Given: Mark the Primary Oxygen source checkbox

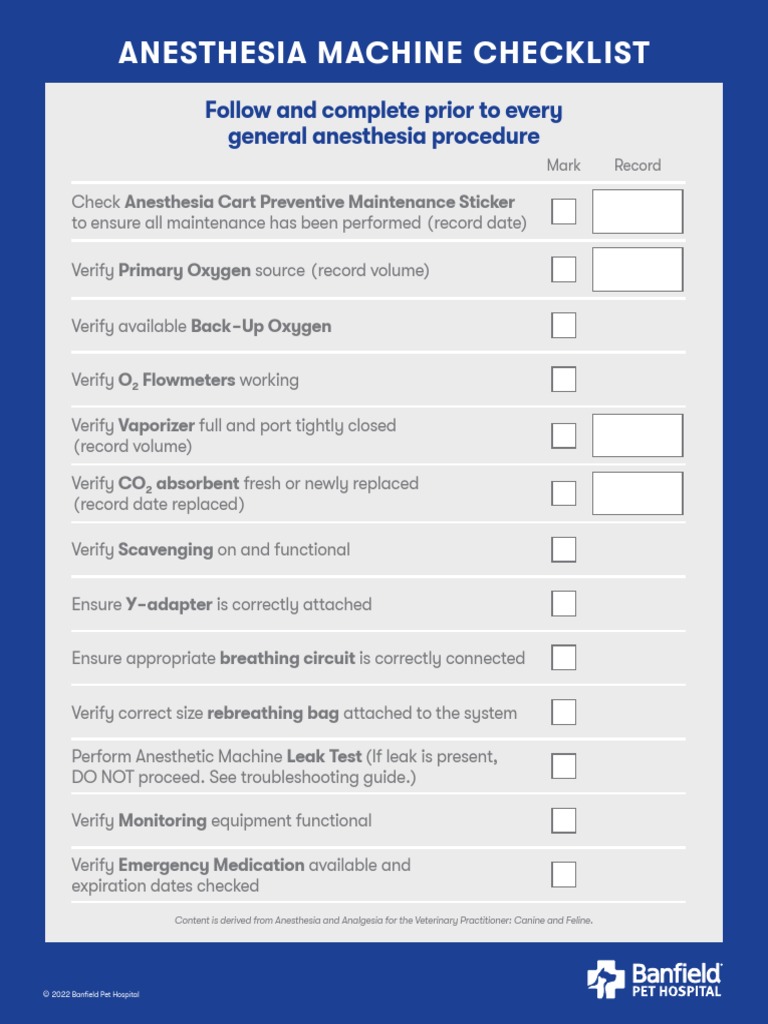Looking at the screenshot, I should (564, 270).
